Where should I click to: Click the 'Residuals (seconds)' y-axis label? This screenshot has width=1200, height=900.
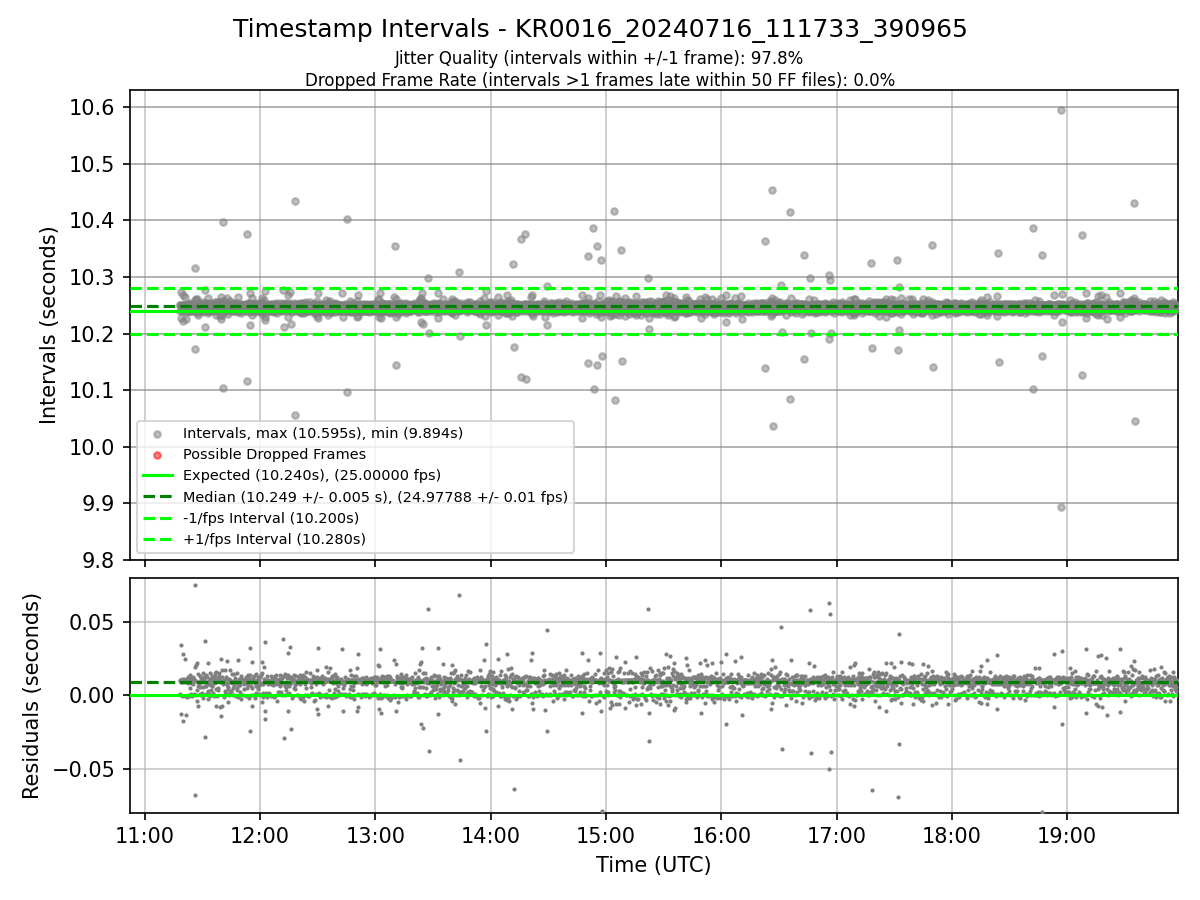pos(31,696)
